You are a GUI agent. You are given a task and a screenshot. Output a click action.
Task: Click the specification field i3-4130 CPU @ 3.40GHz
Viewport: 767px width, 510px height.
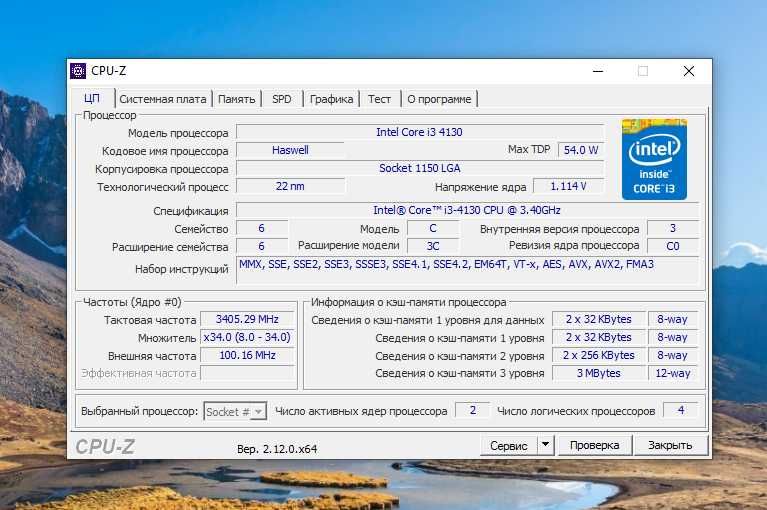pos(467,210)
